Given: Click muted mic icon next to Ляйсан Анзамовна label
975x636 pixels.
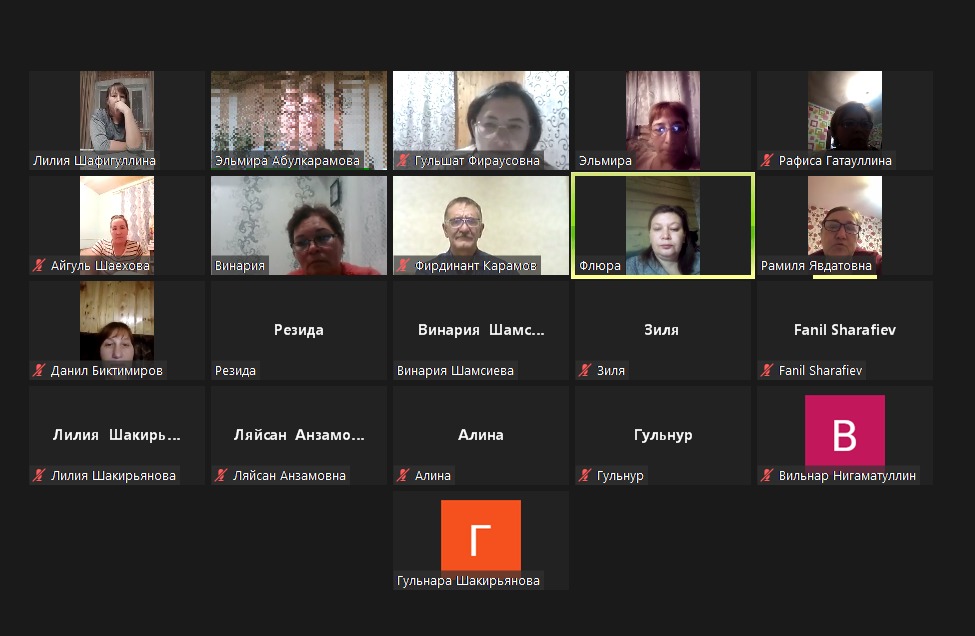Looking at the screenshot, I should (x=222, y=476).
